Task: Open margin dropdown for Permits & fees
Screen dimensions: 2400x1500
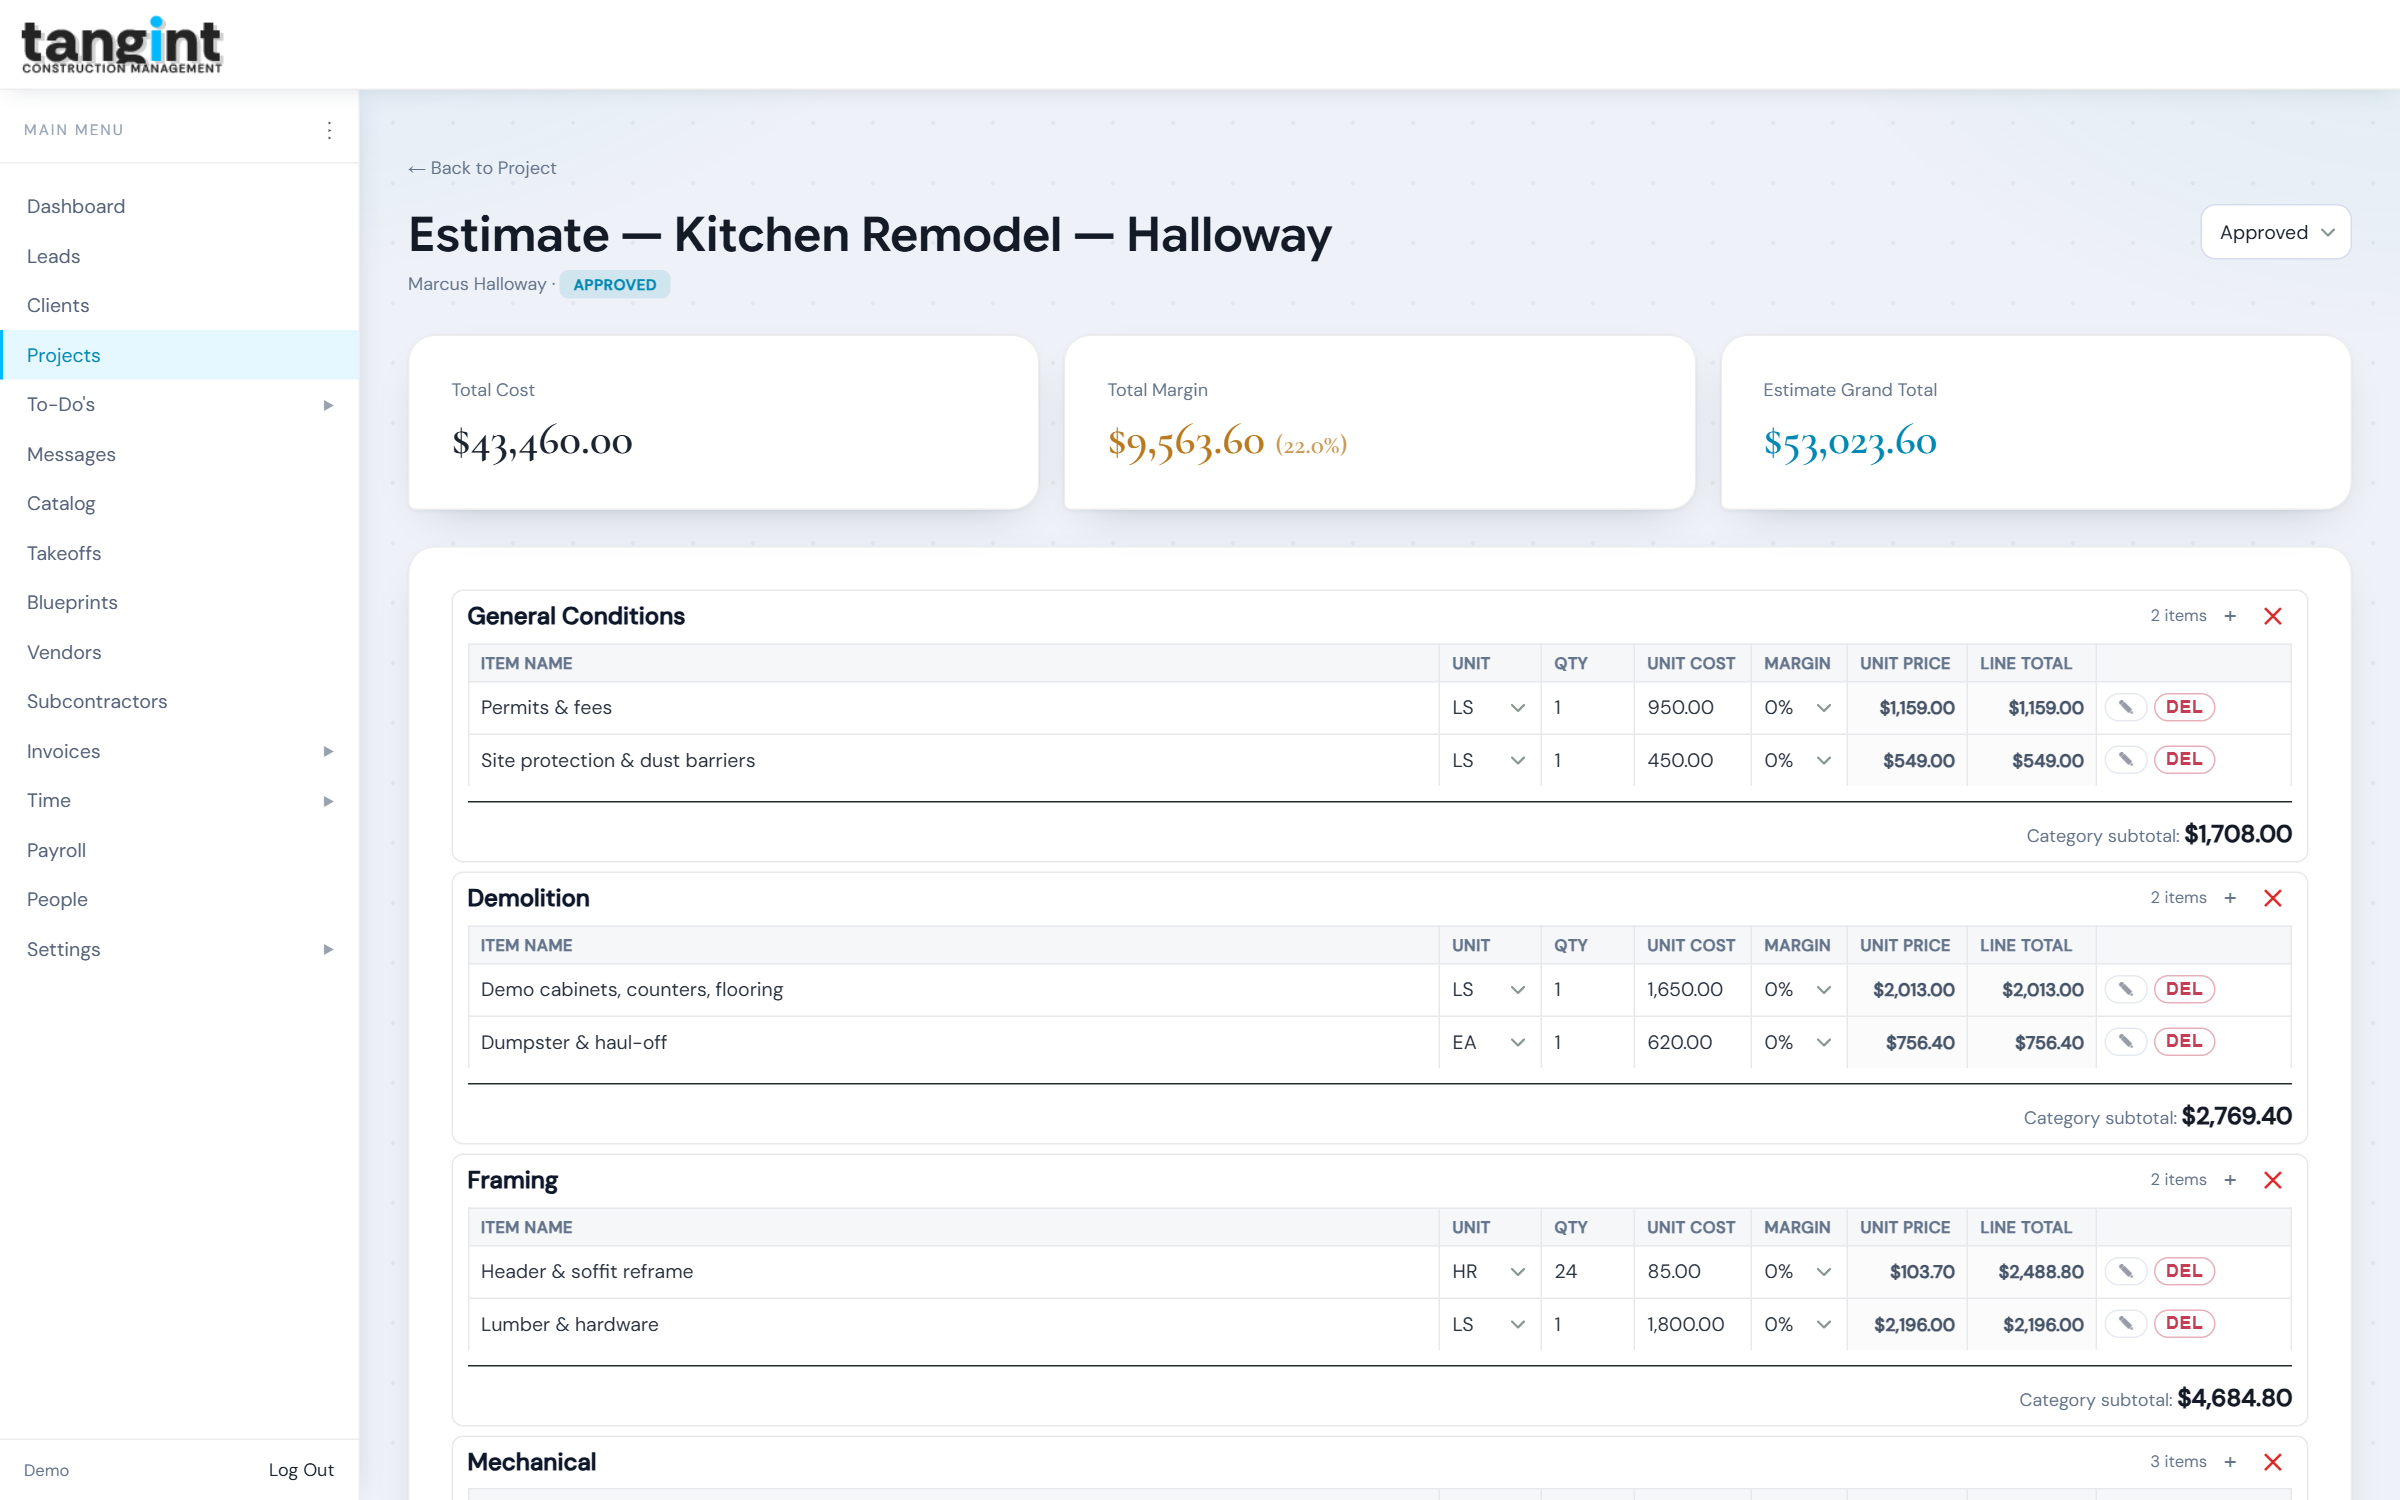Action: [1798, 707]
